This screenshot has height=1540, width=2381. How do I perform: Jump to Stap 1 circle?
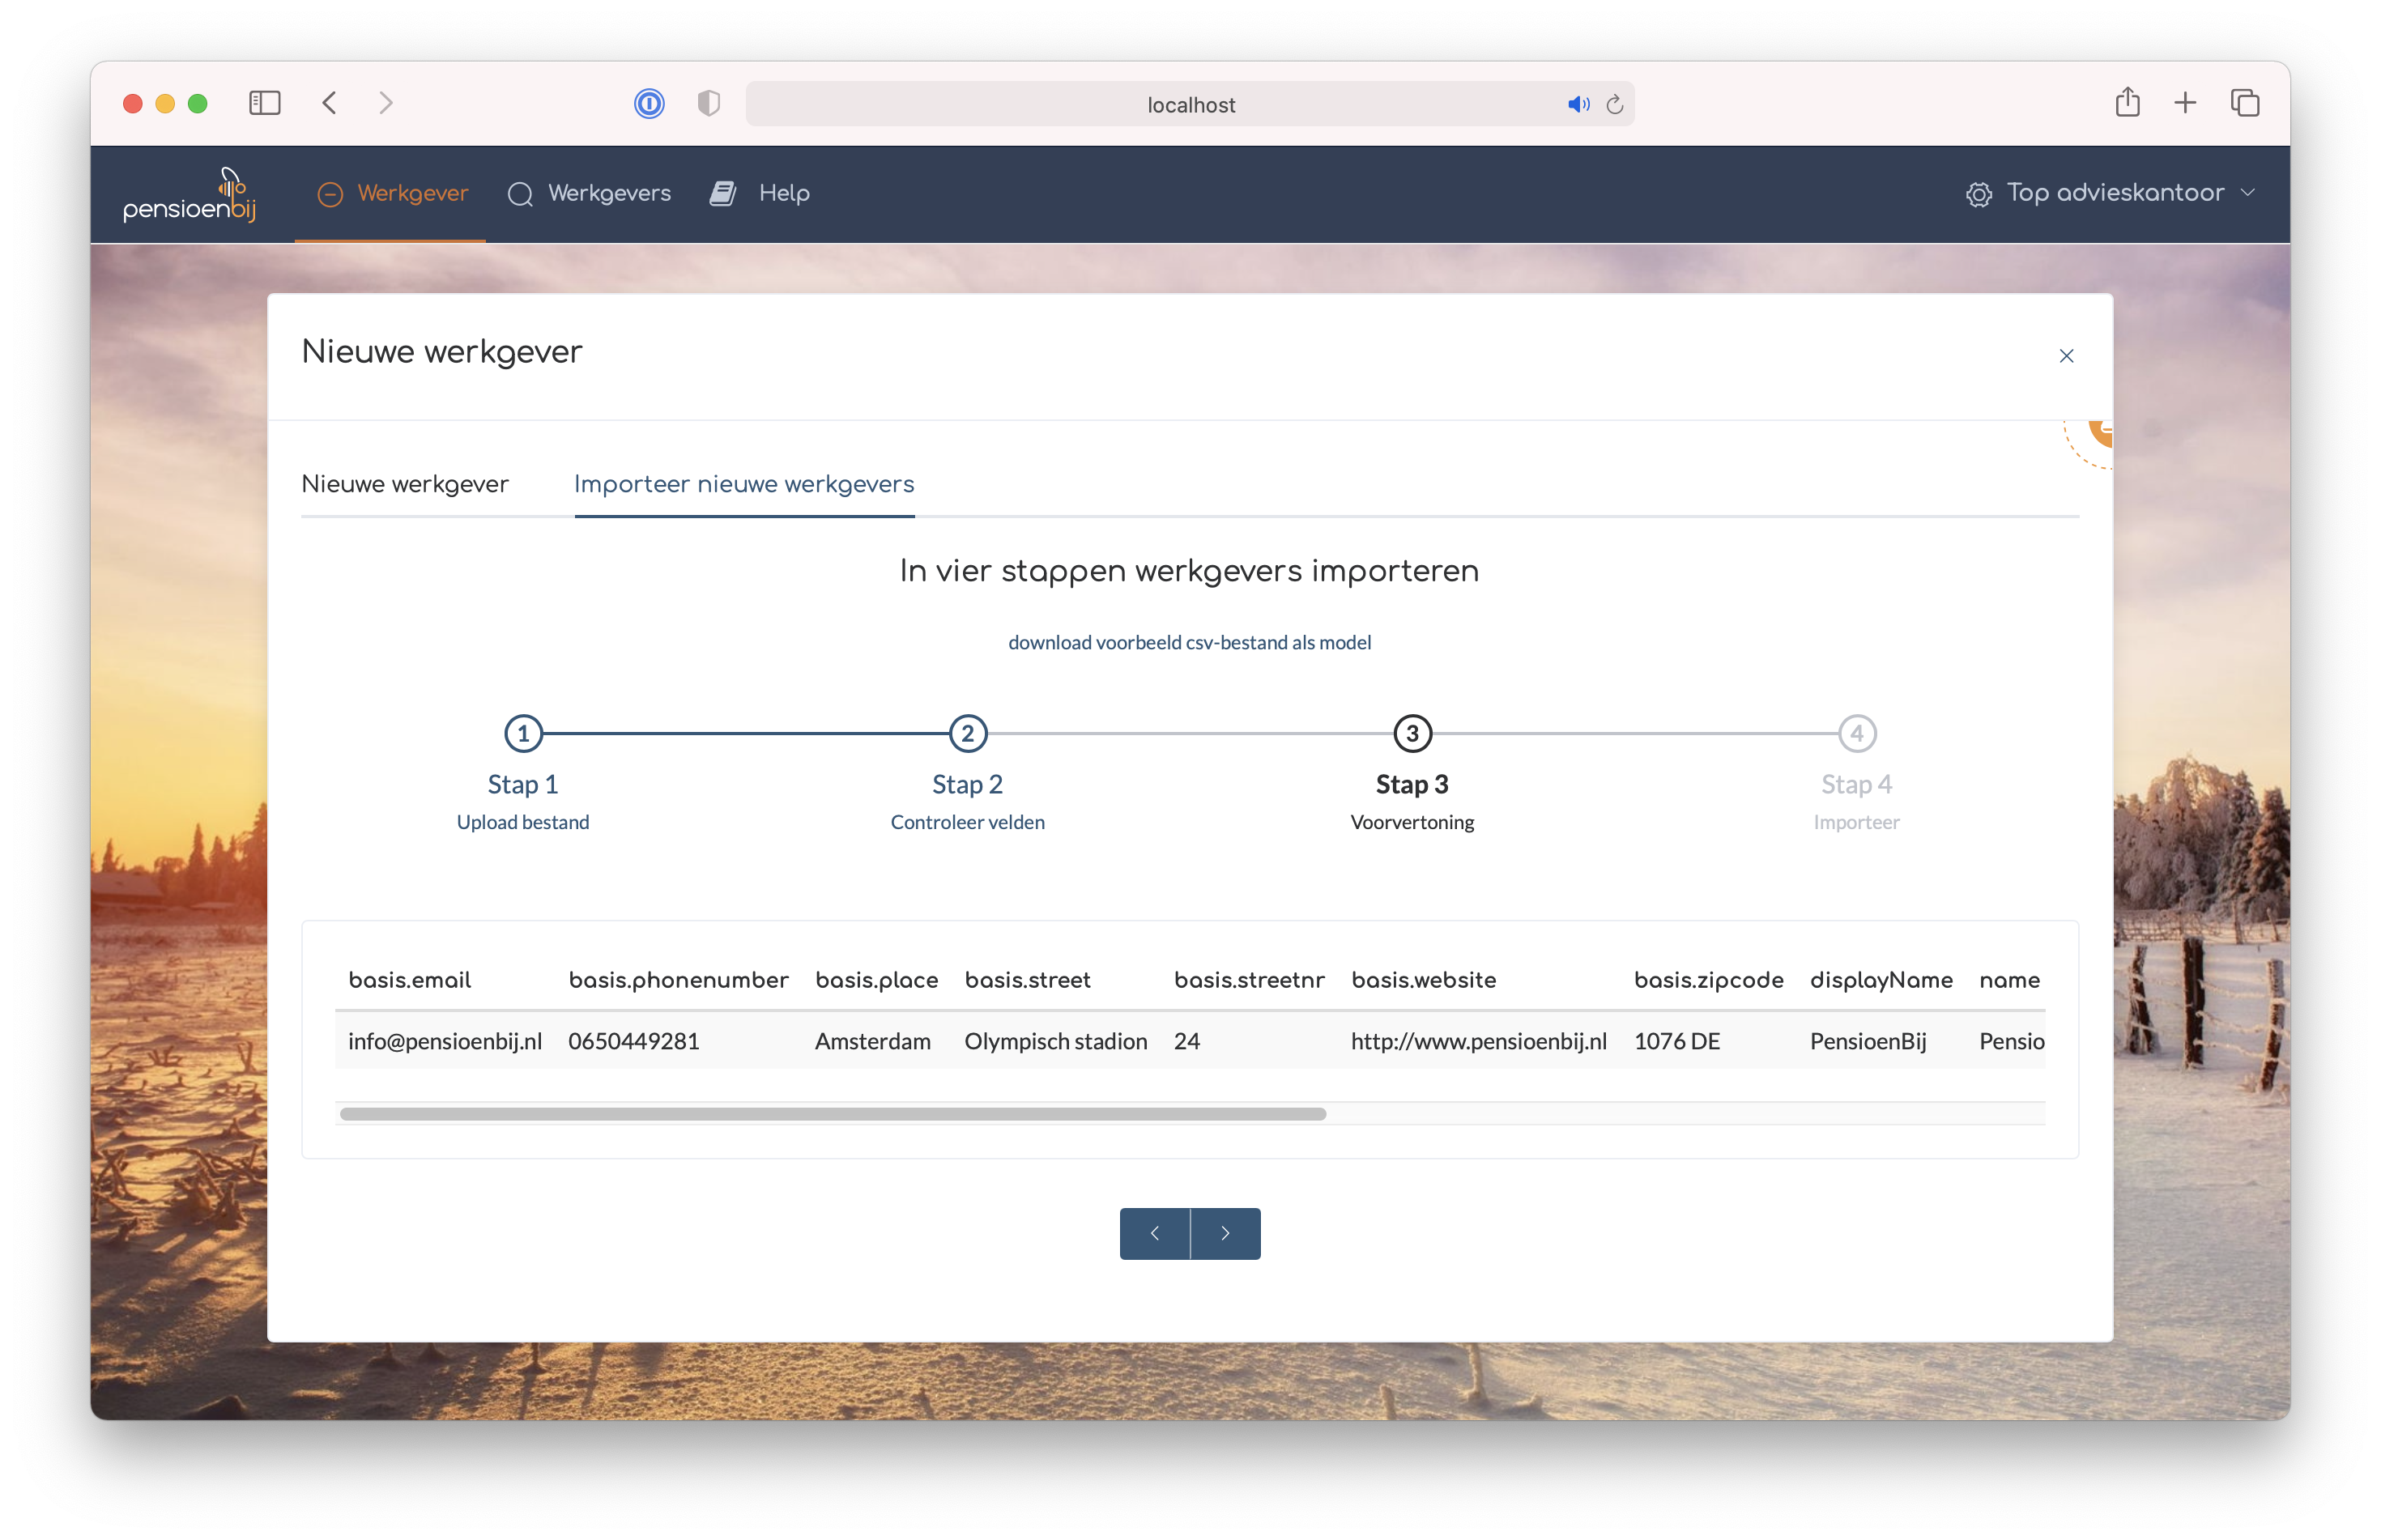523,733
